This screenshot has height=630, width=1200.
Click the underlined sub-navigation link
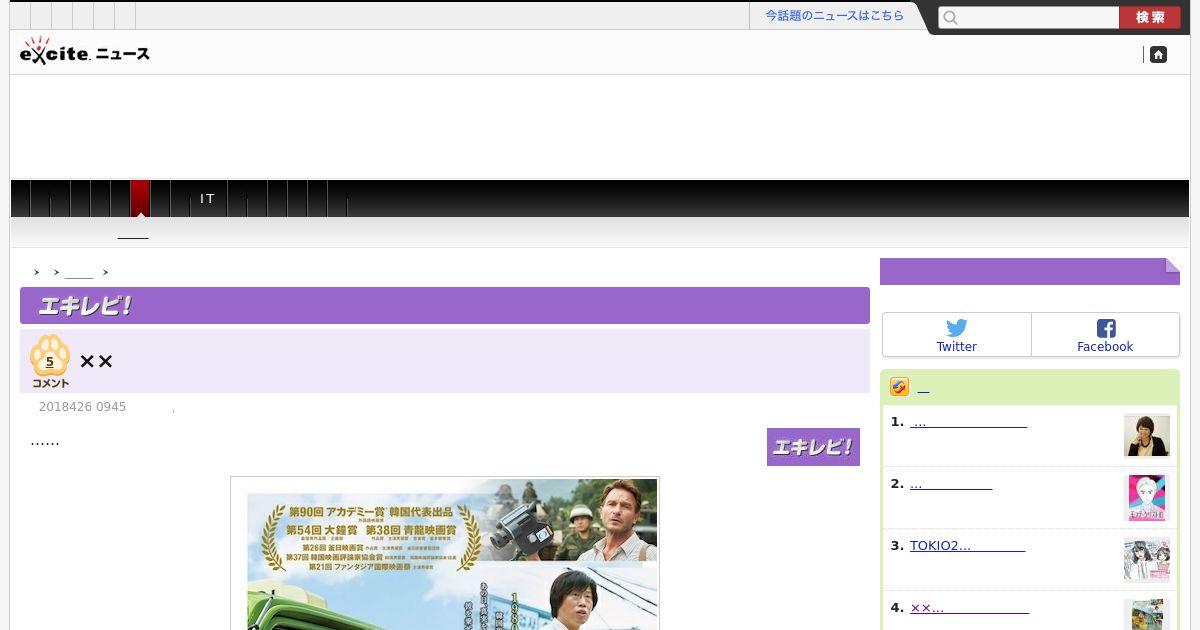tap(133, 234)
